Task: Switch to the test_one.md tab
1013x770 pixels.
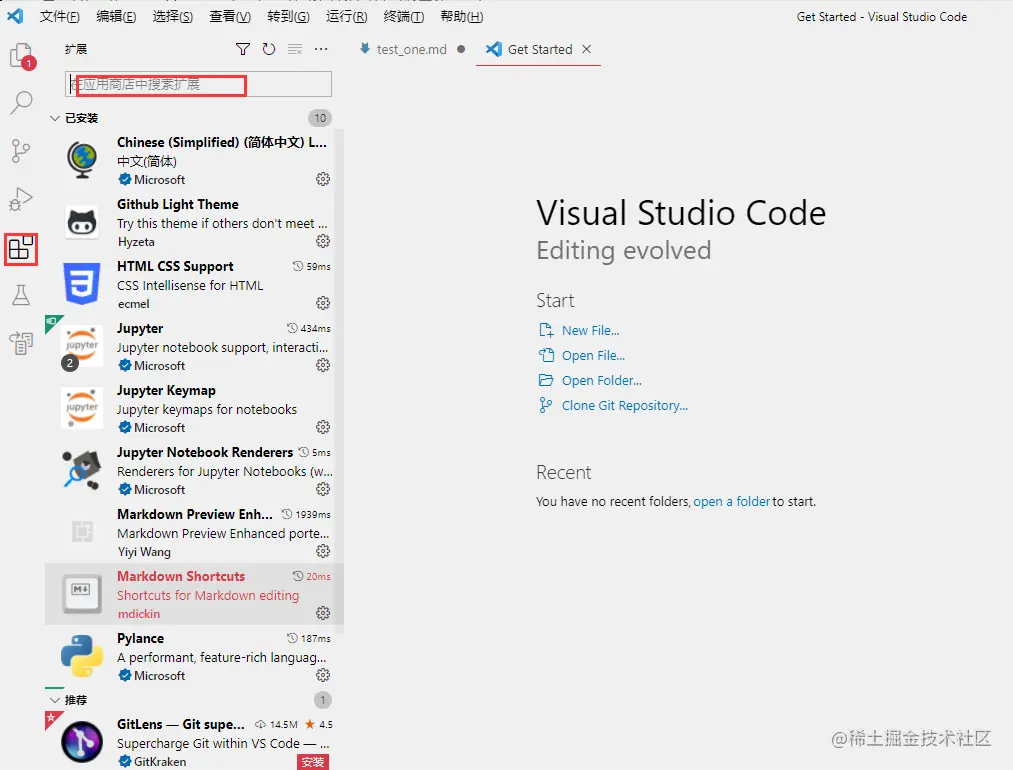Action: click(x=412, y=49)
